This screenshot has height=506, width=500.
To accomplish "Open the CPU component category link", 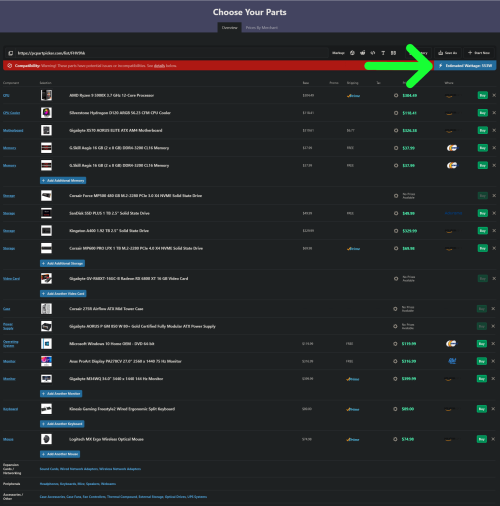I will pos(6,96).
